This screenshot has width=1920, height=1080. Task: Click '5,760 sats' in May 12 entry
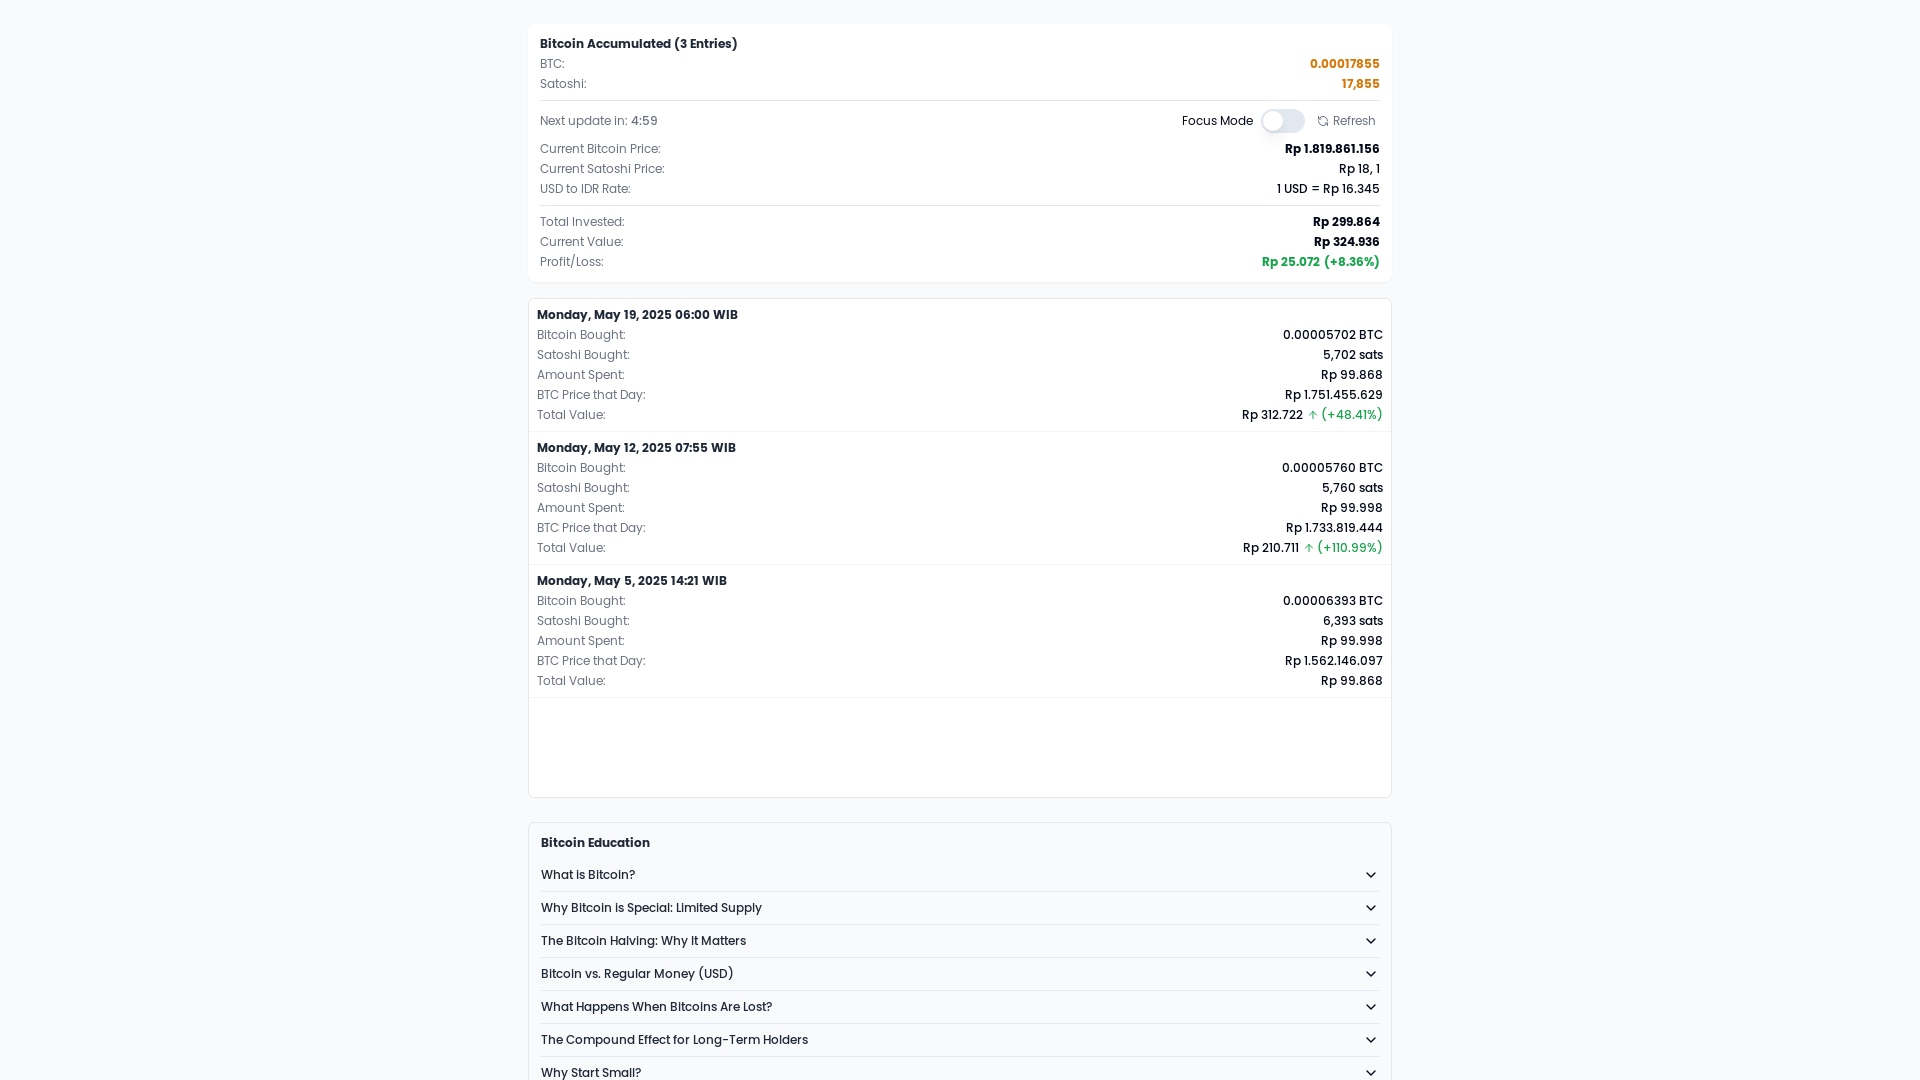[x=1352, y=488]
